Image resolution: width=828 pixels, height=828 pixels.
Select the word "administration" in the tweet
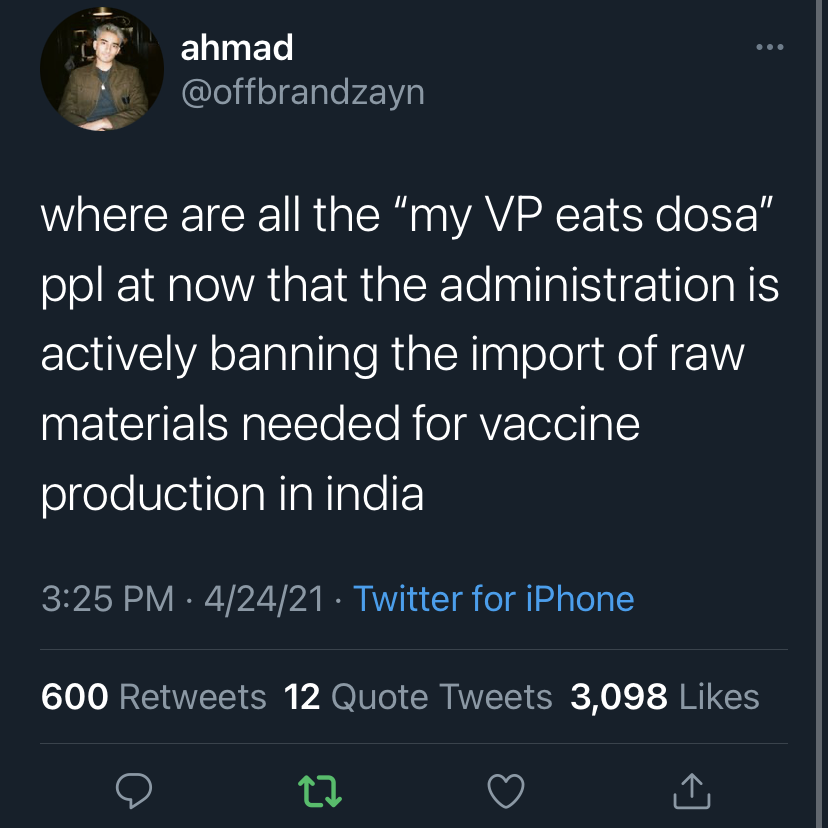(587, 285)
